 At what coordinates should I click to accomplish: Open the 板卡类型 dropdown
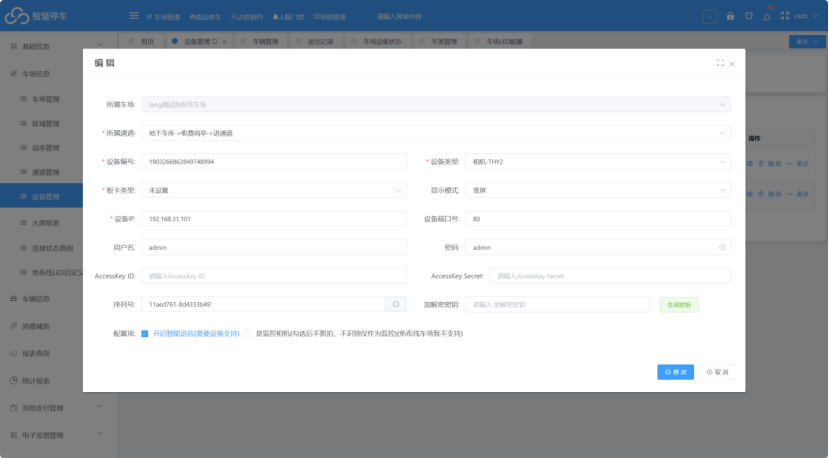click(274, 190)
